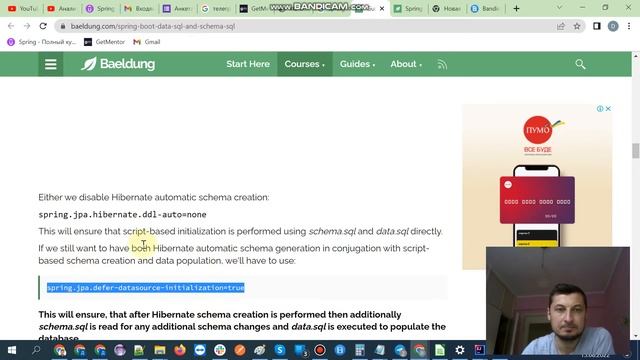Open the tab search chevron

click(x=560, y=8)
